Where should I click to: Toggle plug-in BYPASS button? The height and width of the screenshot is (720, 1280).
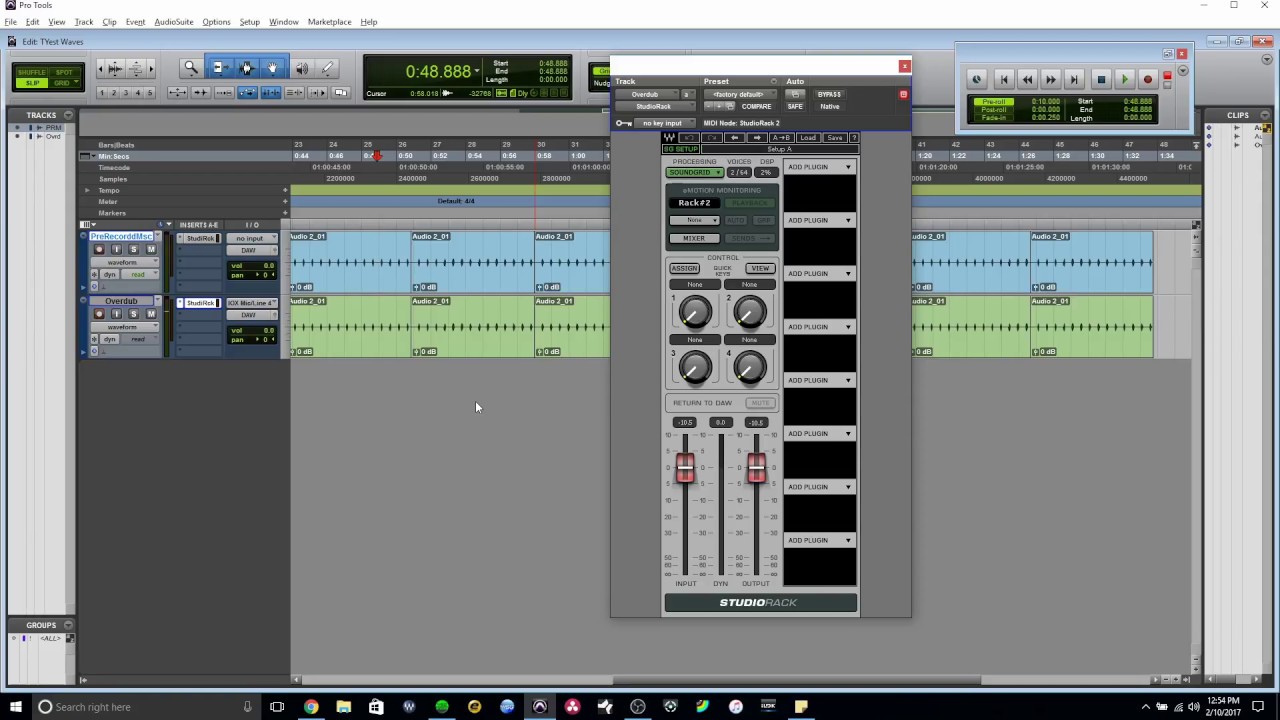pyautogui.click(x=829, y=95)
